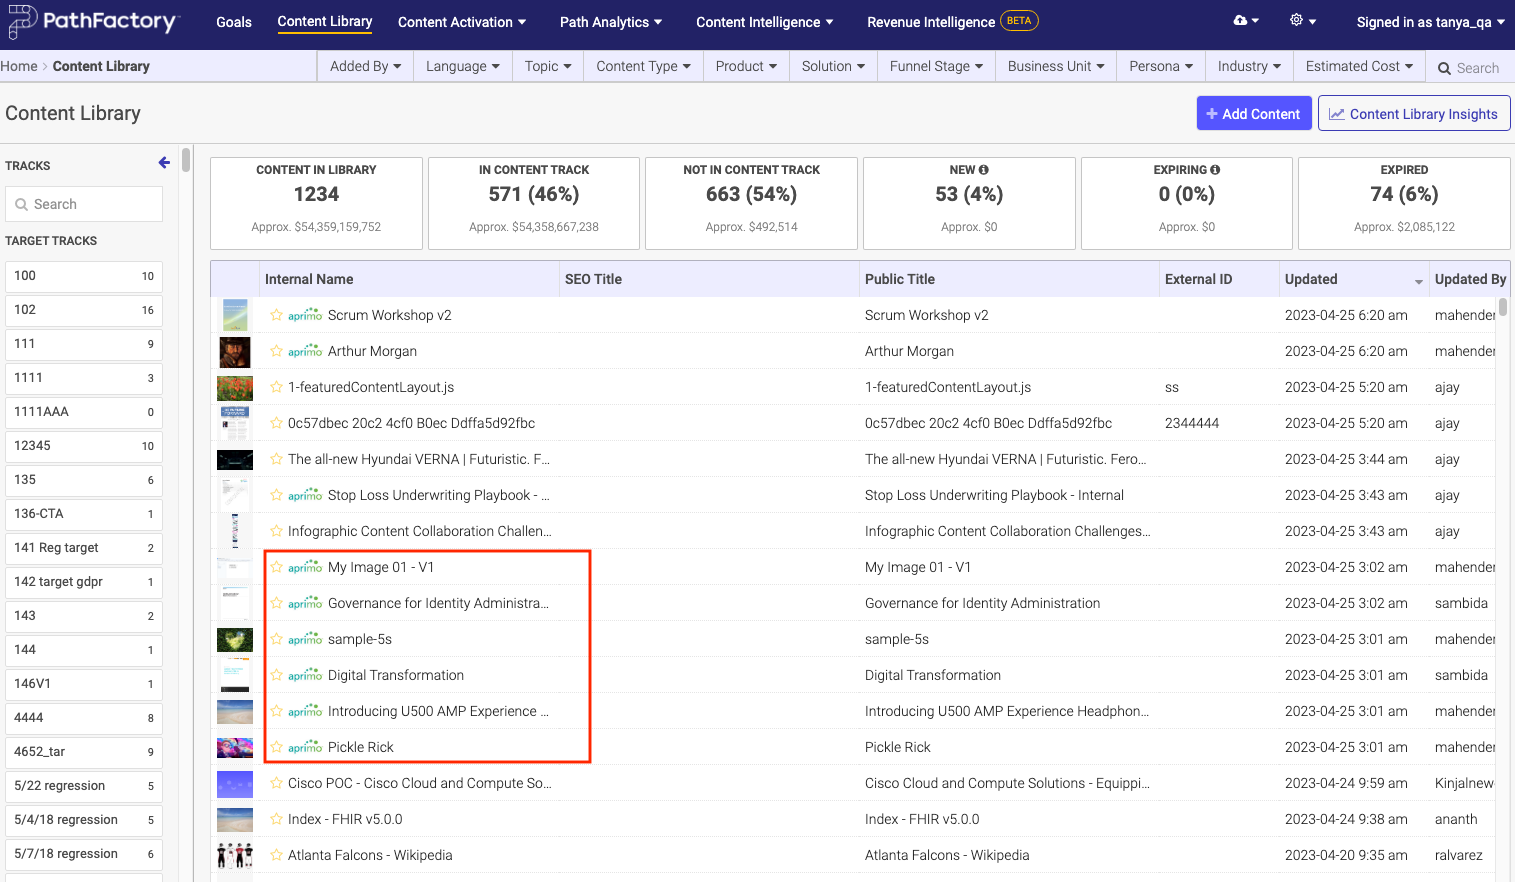Open the Funnel Stage filter dropdown
This screenshot has width=1515, height=882.
click(x=936, y=66)
